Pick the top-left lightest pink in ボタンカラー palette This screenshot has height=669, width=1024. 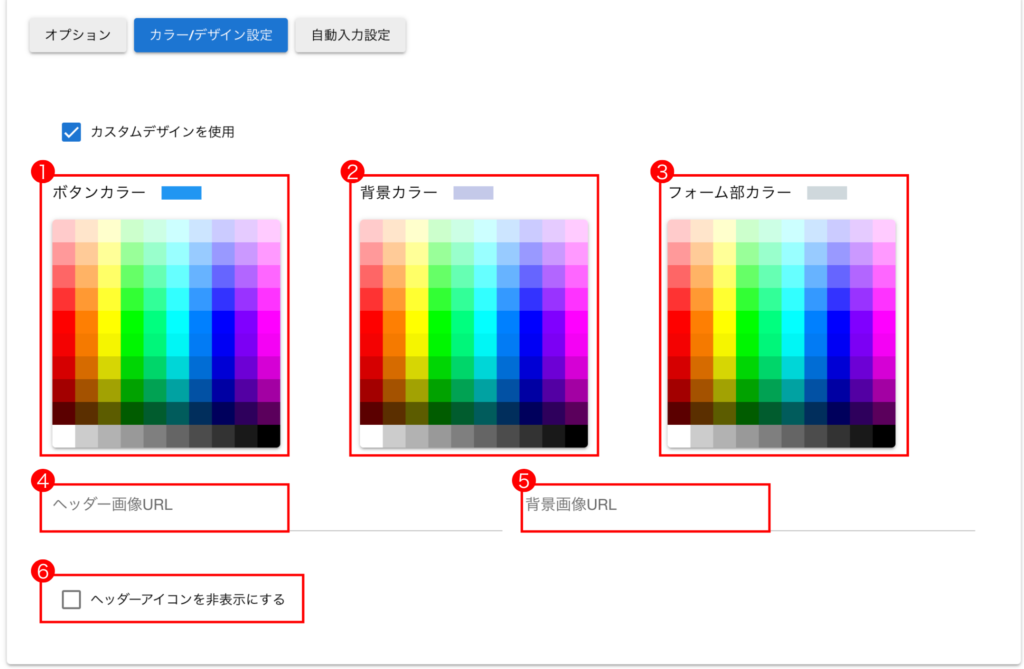tap(63, 230)
